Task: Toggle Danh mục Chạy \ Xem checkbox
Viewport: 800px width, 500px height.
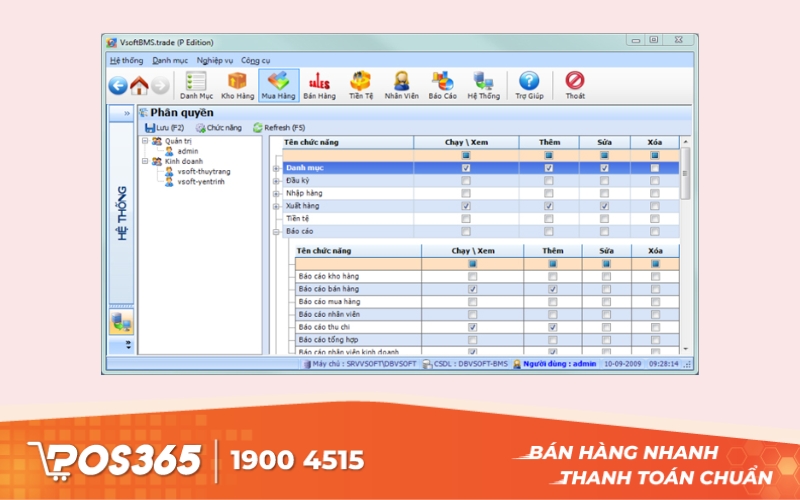Action: (466, 168)
